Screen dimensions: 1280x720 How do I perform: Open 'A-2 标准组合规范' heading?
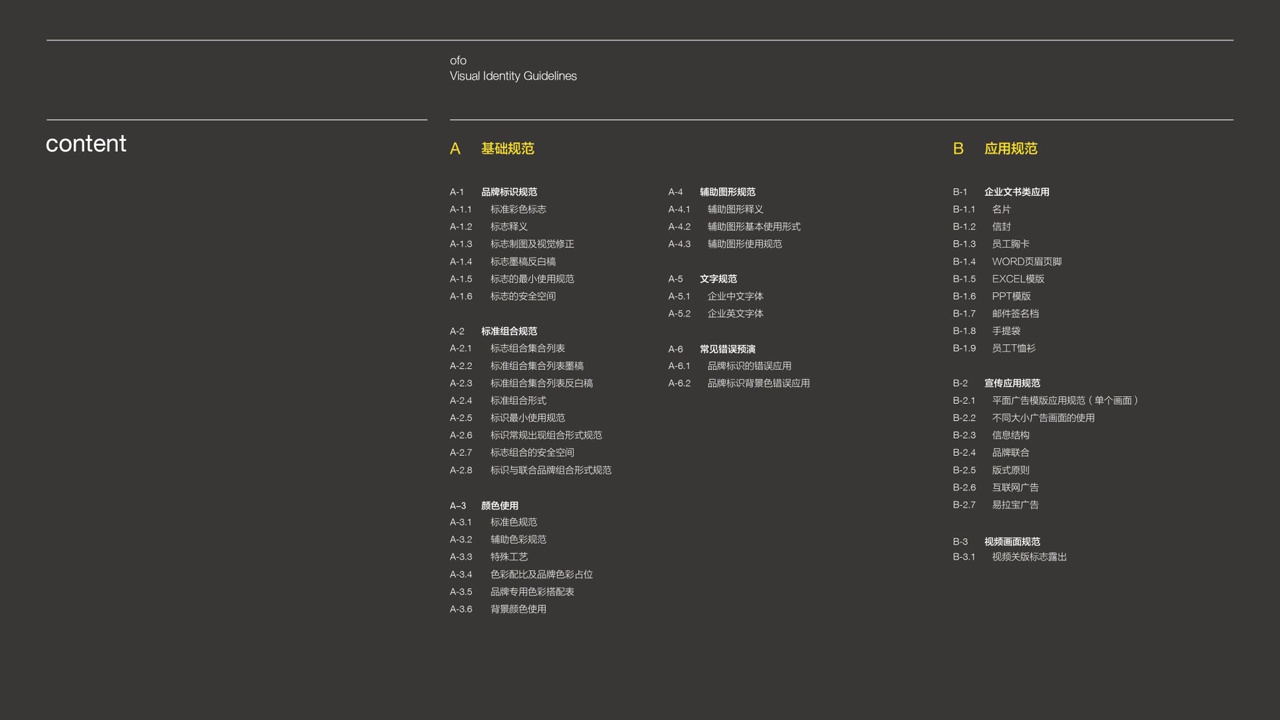[493, 331]
